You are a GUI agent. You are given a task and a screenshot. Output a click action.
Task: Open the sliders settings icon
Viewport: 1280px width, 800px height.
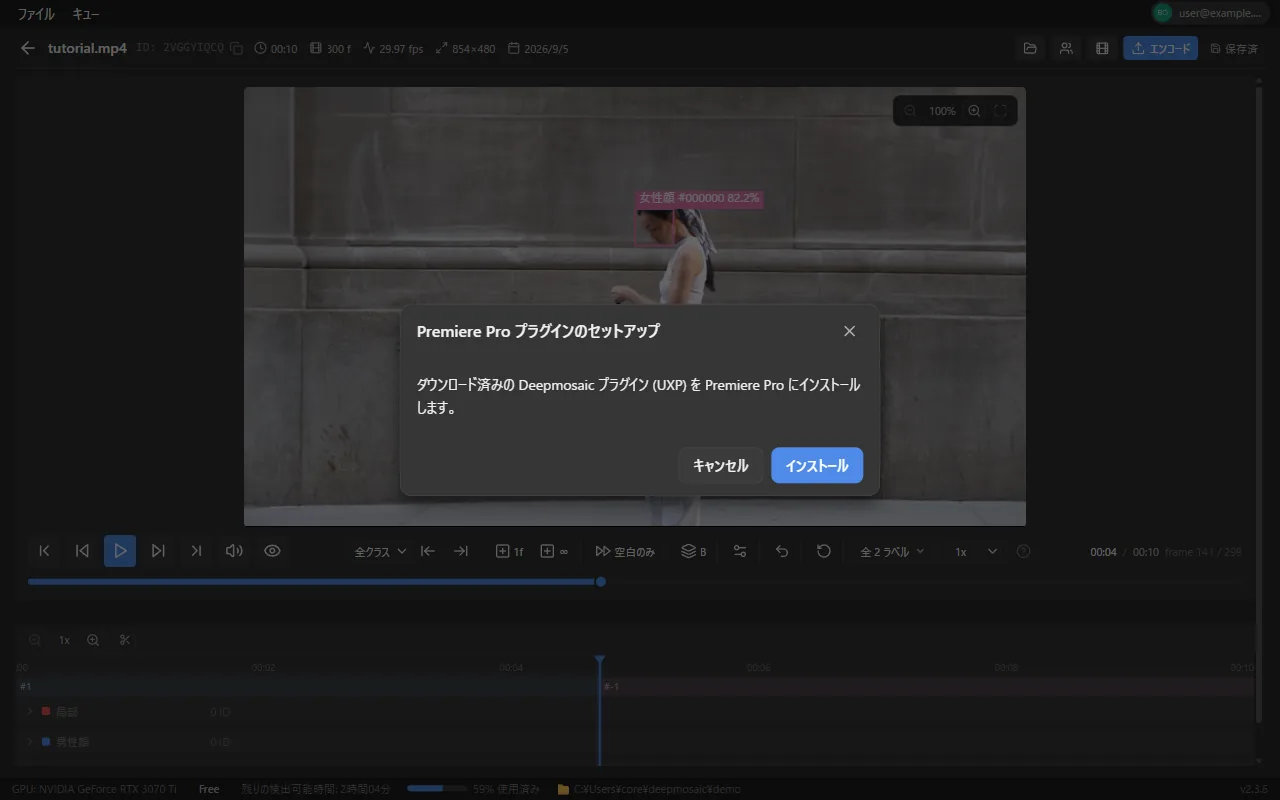coord(740,551)
